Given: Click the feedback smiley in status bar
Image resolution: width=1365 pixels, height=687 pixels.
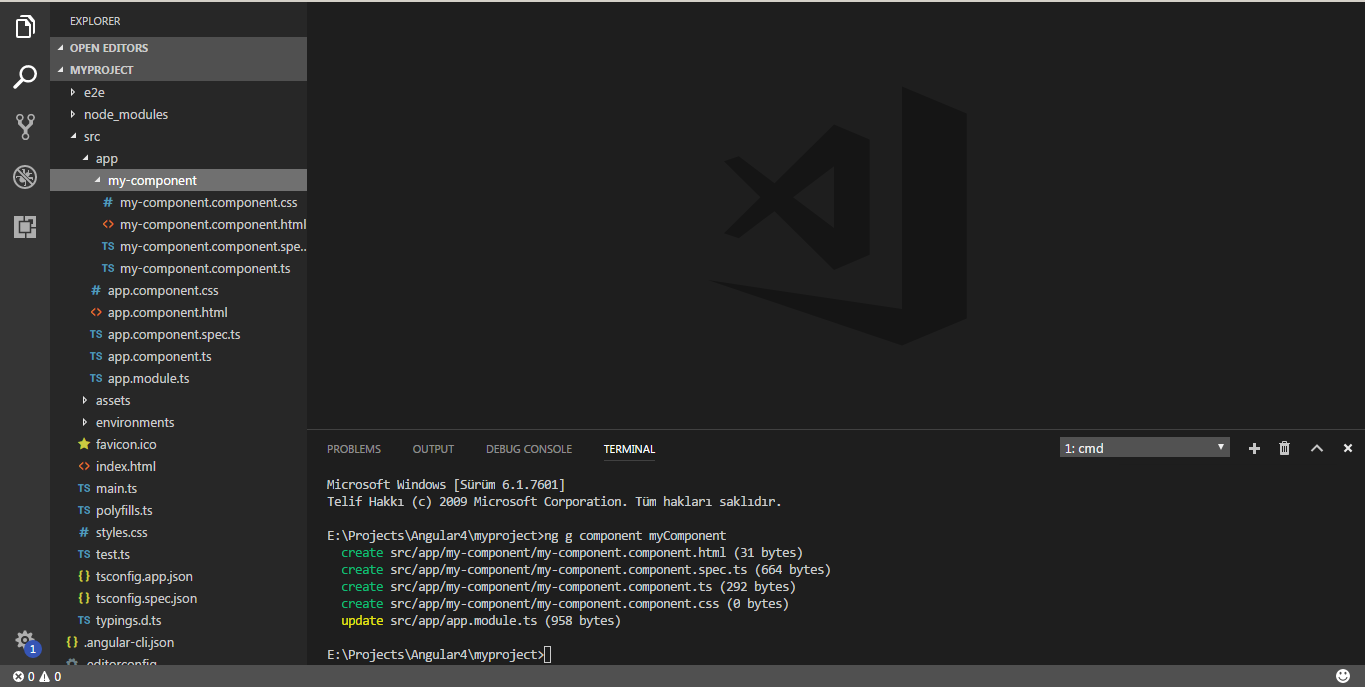Looking at the screenshot, I should click(1343, 677).
